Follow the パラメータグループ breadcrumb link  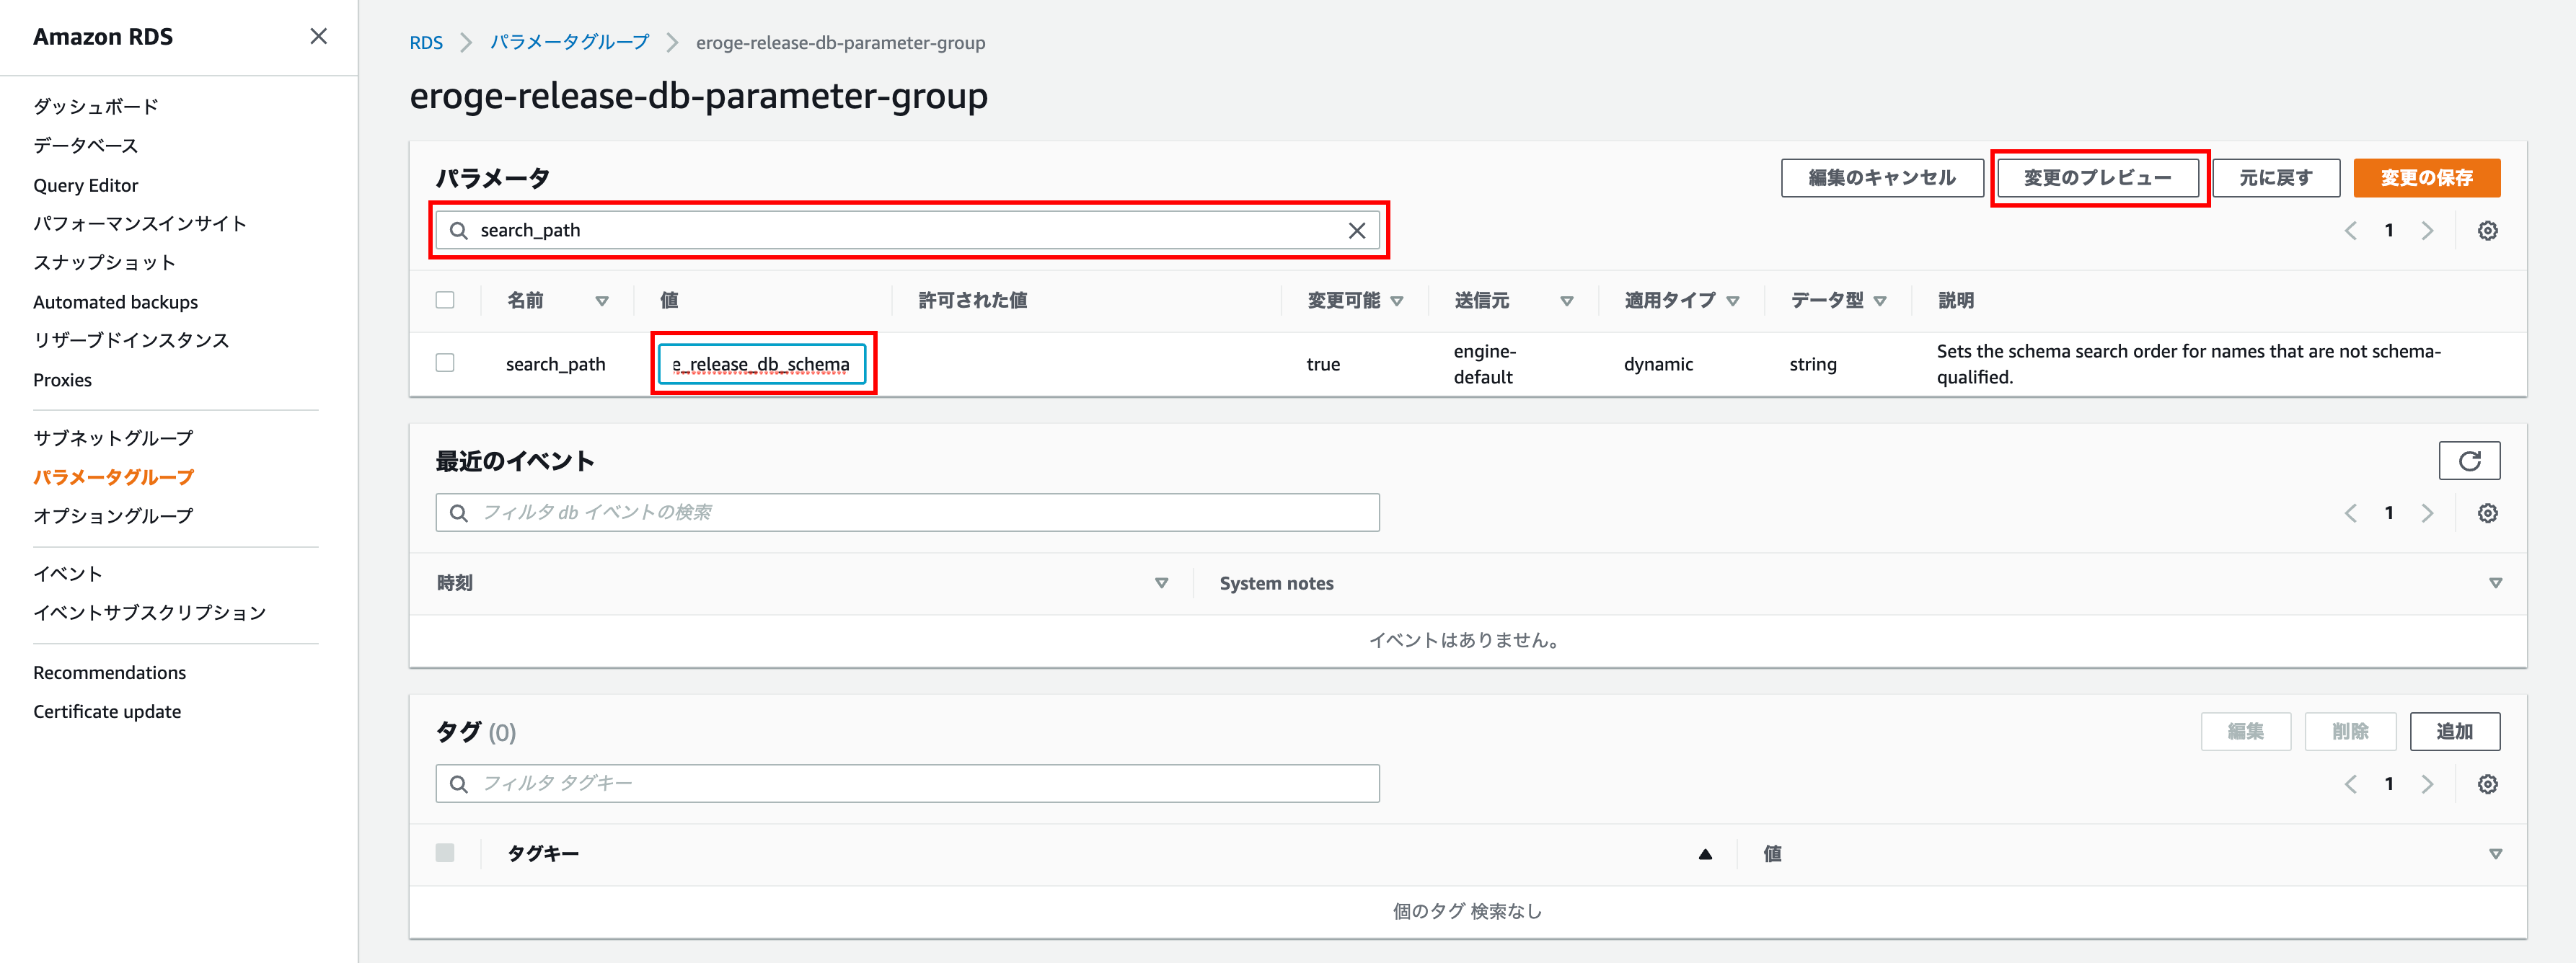569,42
